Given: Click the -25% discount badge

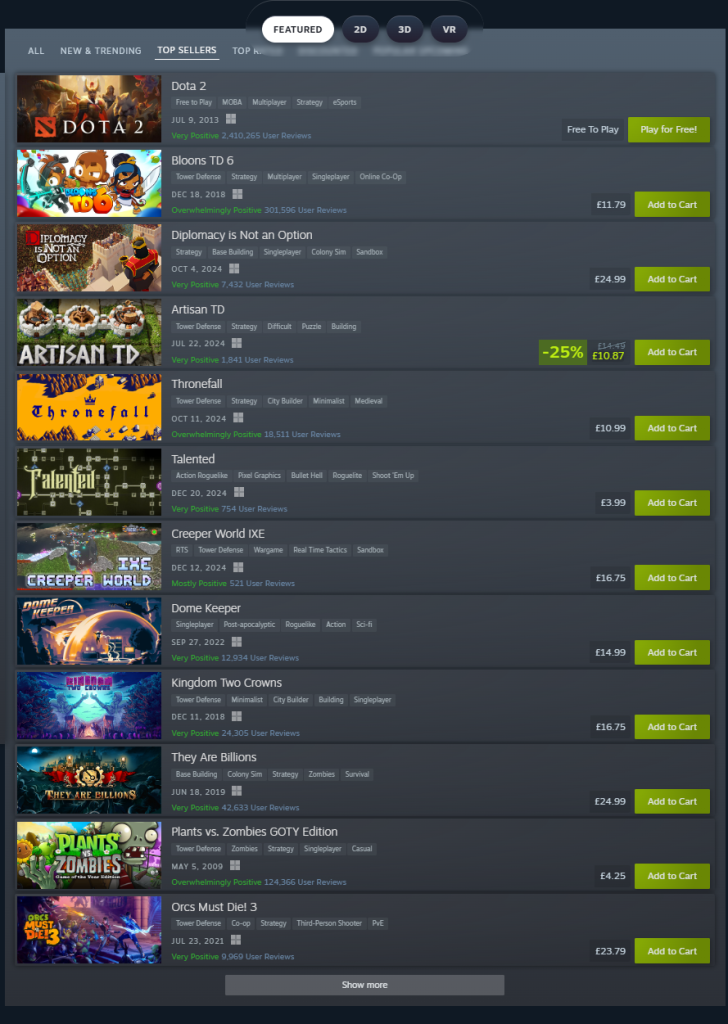Looking at the screenshot, I should [x=562, y=352].
